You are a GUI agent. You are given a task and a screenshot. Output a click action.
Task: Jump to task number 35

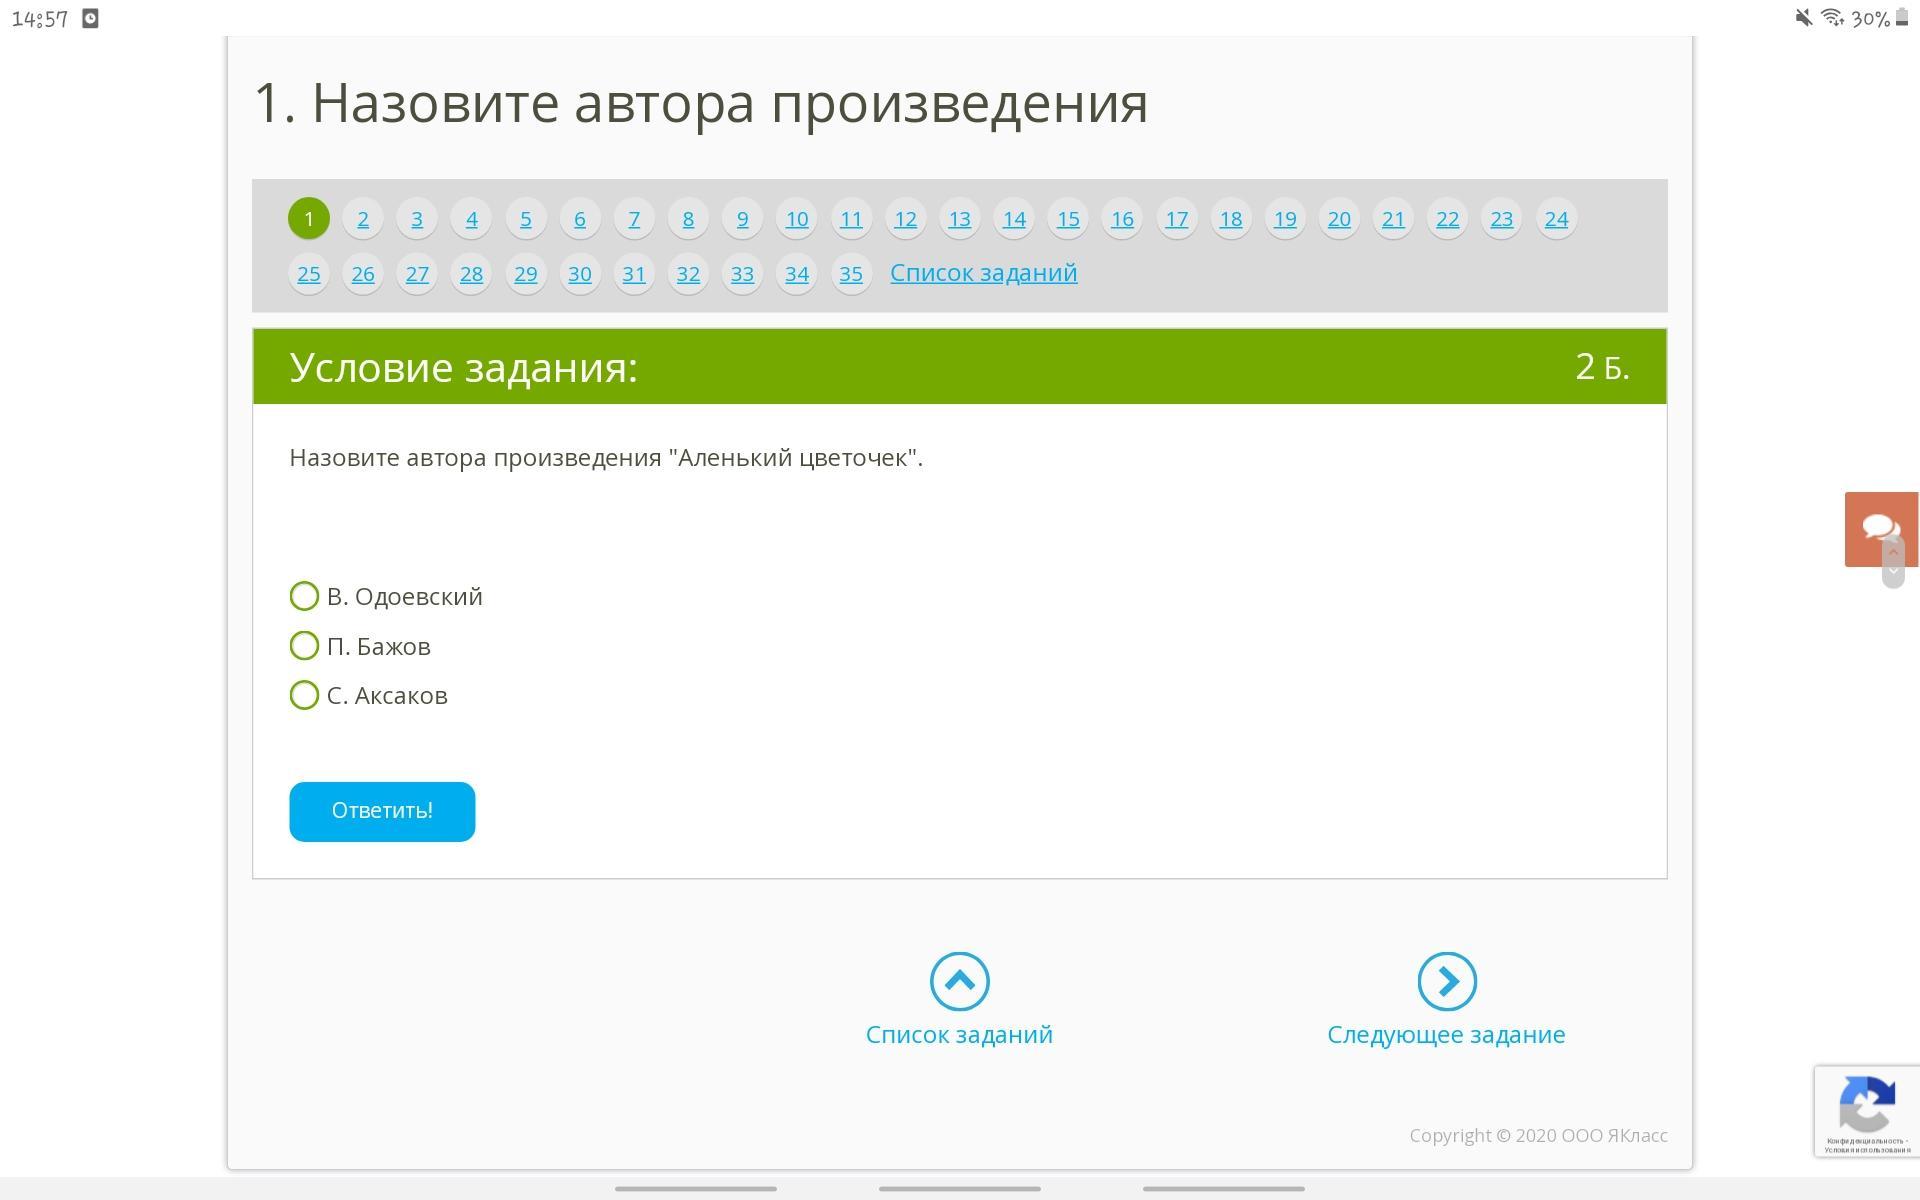(851, 274)
